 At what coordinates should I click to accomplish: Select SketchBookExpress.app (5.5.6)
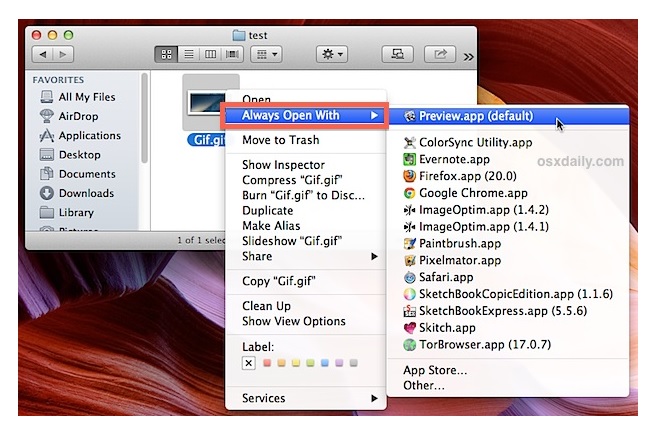pos(508,311)
